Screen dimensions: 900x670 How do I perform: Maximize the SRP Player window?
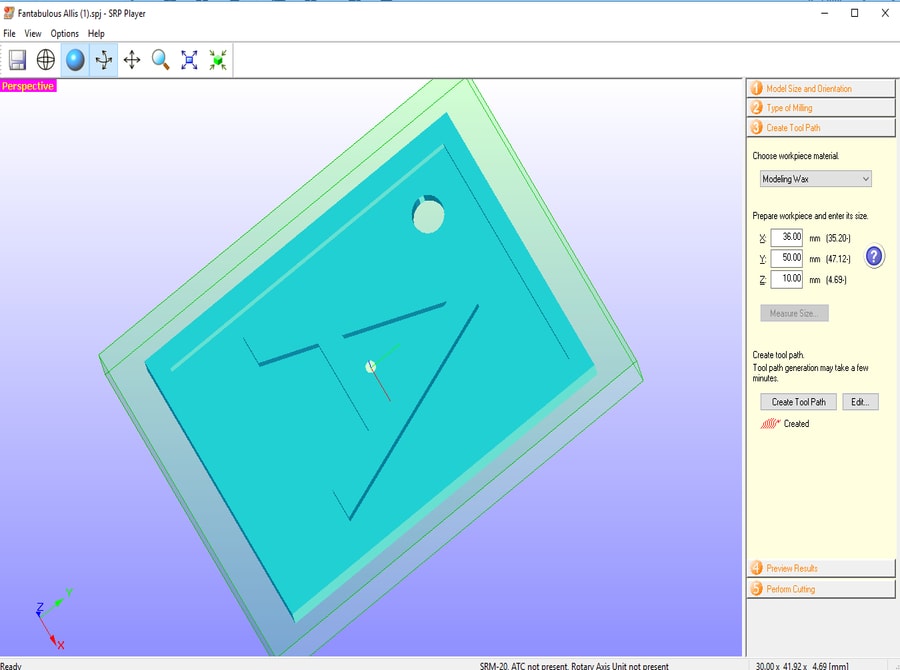tap(854, 13)
